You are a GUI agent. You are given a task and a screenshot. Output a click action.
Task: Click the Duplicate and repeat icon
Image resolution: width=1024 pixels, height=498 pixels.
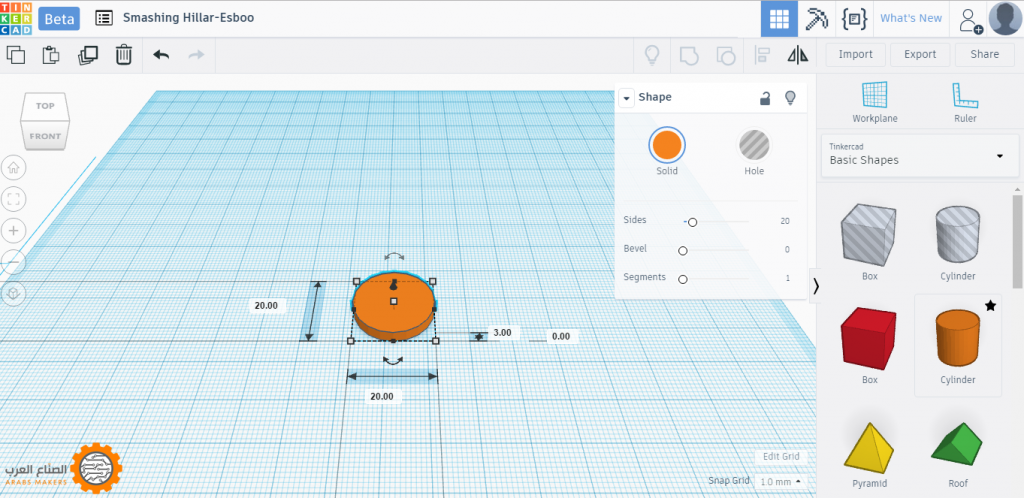(87, 55)
